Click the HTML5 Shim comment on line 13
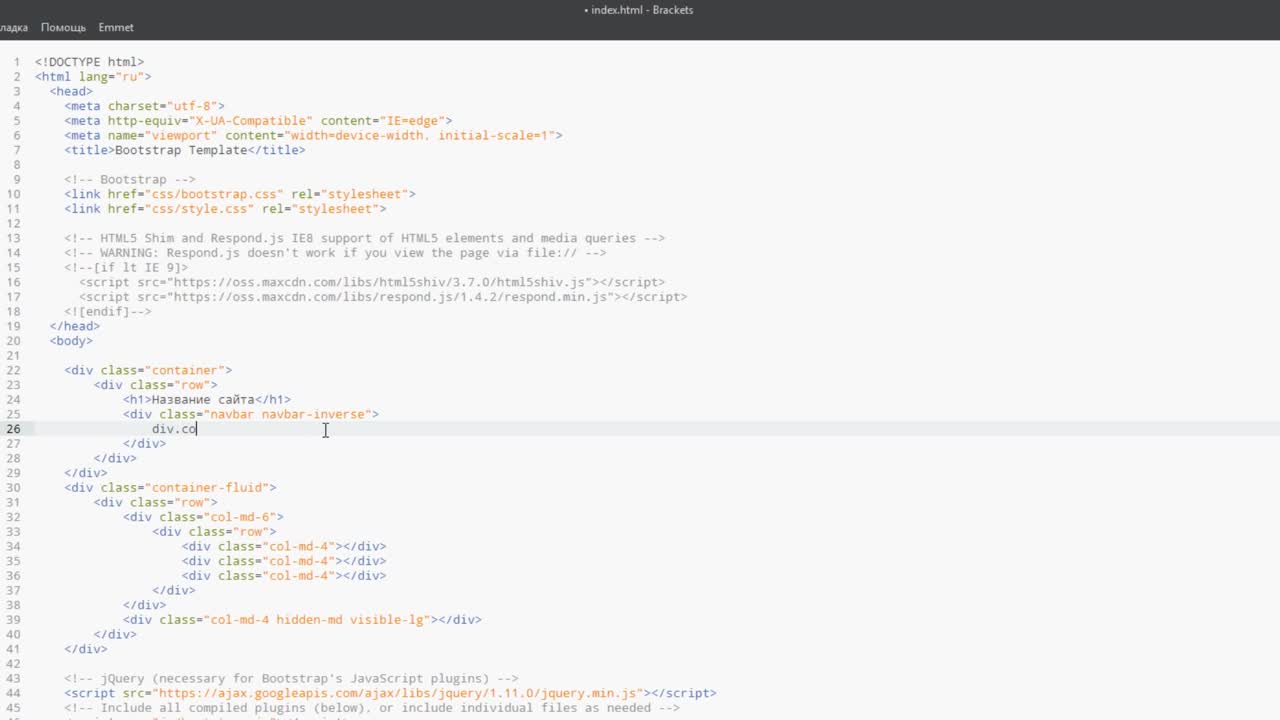This screenshot has width=1280, height=720. [x=364, y=238]
